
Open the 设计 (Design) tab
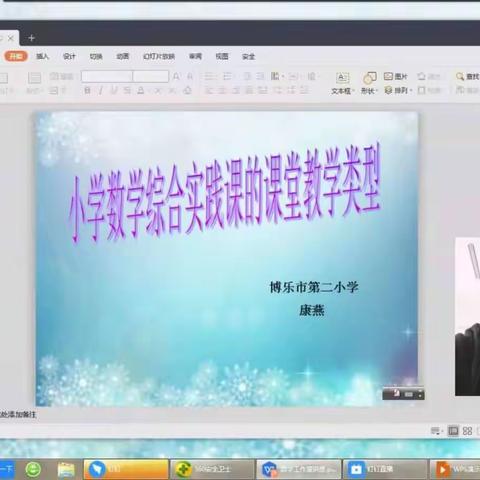(69, 56)
